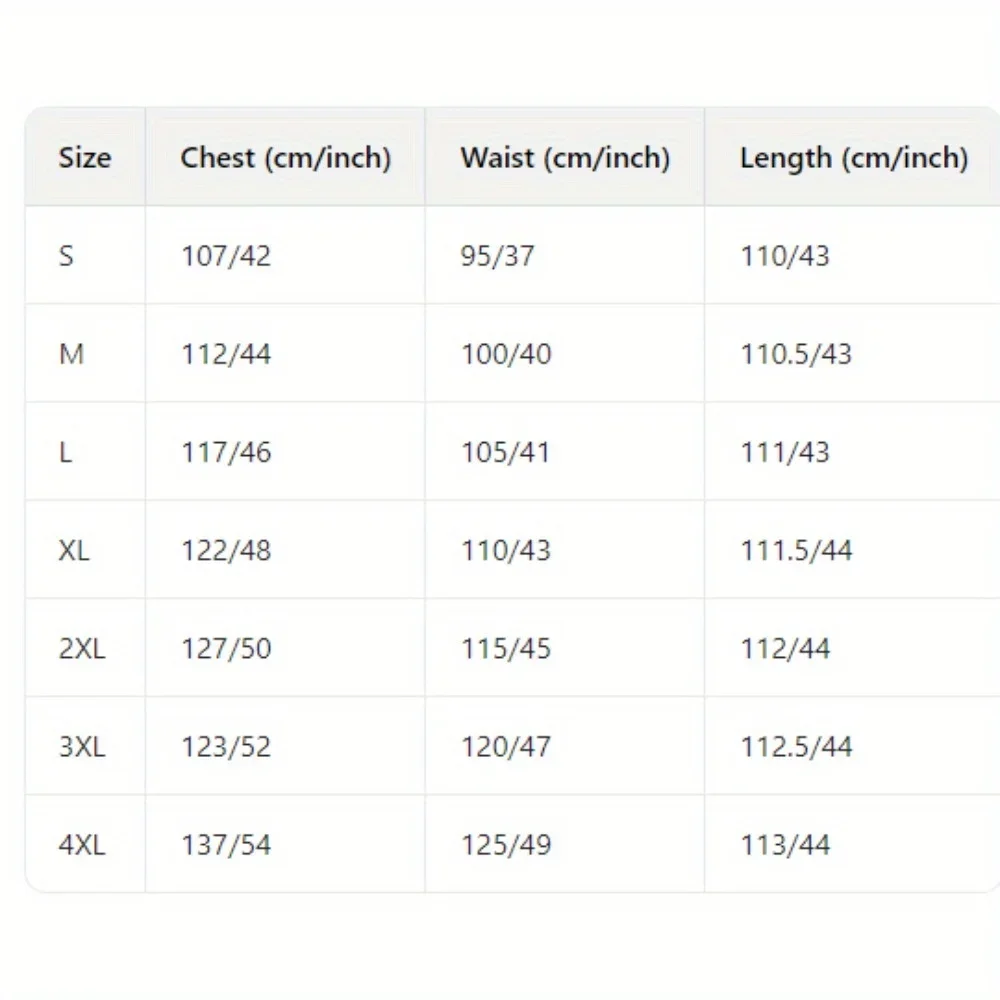Select the M size row label
This screenshot has width=1000, height=1000.
pyautogui.click(x=71, y=354)
